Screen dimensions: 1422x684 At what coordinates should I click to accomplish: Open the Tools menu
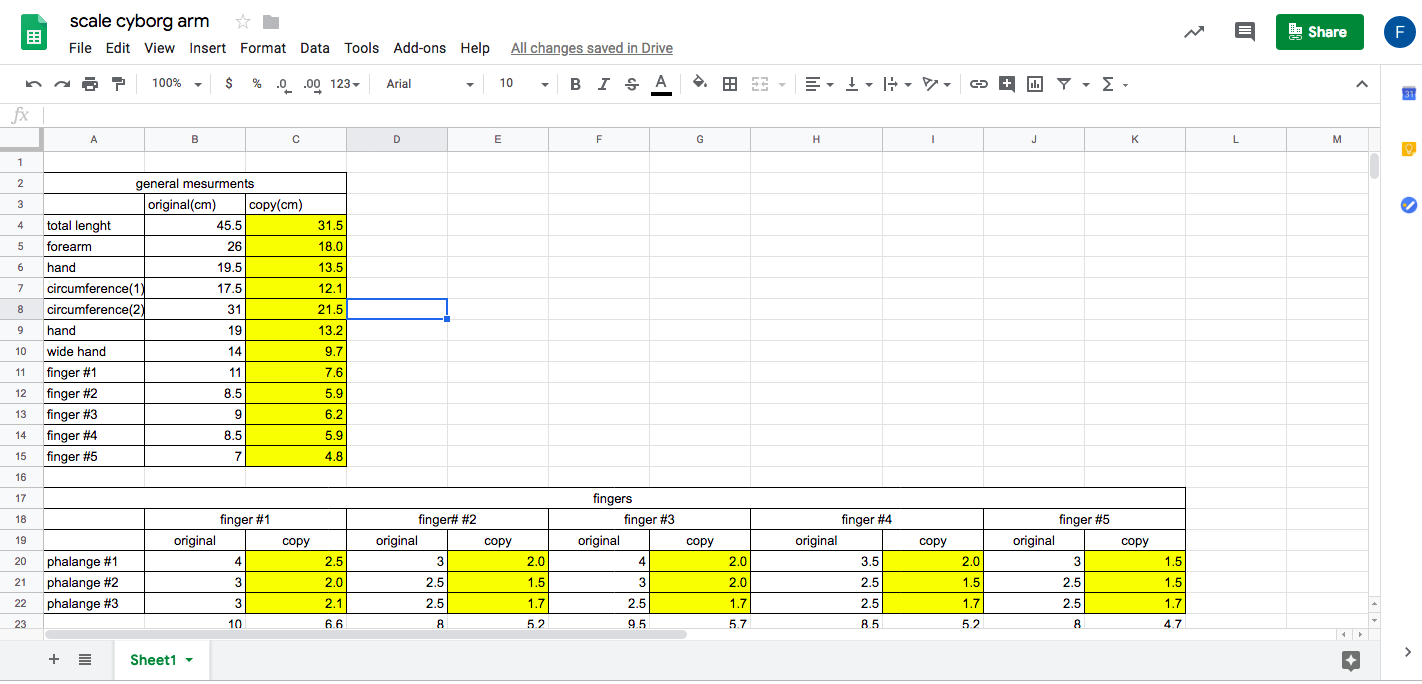[x=362, y=48]
